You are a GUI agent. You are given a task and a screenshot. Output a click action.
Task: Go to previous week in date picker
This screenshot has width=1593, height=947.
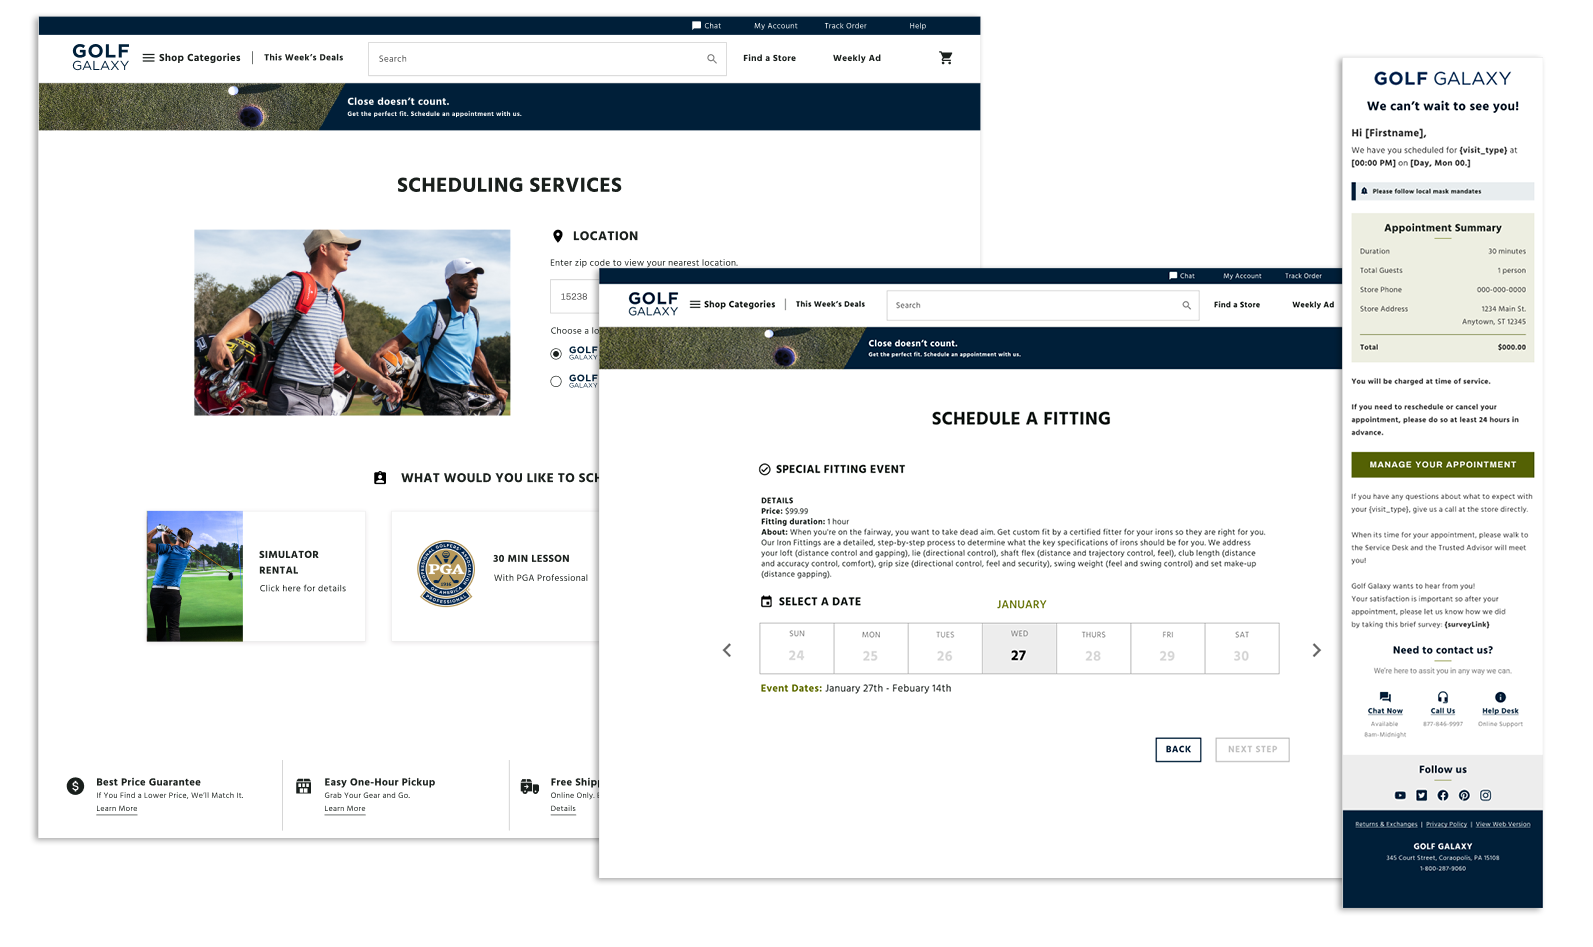pos(727,650)
